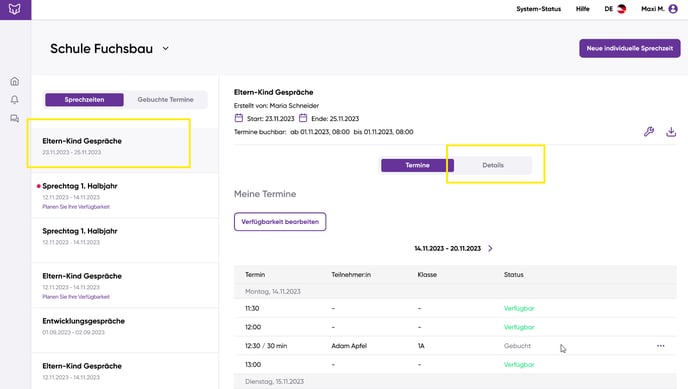Click the 12:00 appointment time

tap(253, 327)
